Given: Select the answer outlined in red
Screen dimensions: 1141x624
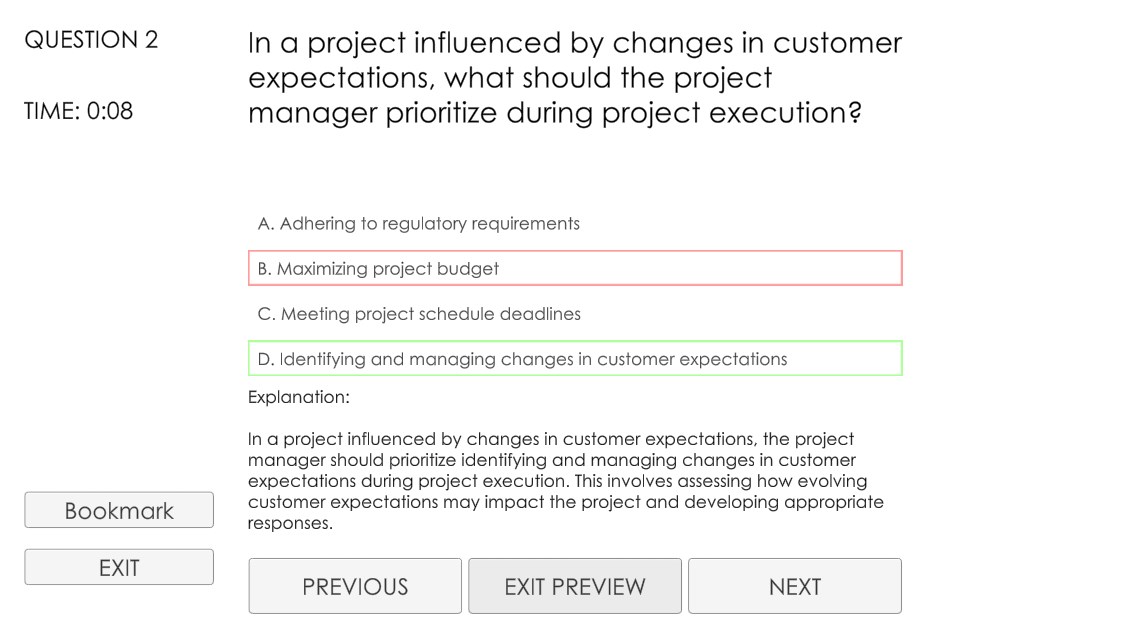Looking at the screenshot, I should (574, 269).
